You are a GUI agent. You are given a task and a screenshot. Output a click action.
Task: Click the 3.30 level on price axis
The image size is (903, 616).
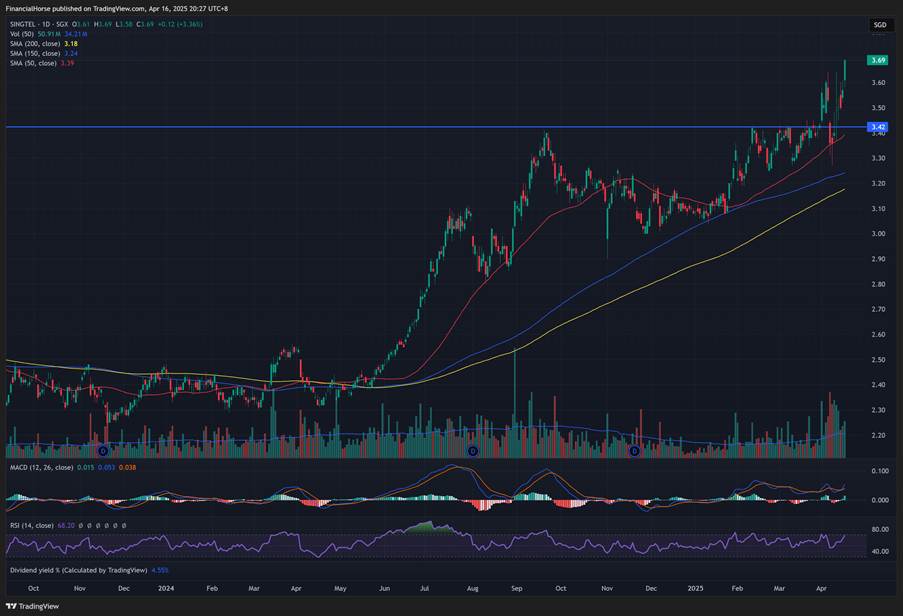click(x=878, y=158)
